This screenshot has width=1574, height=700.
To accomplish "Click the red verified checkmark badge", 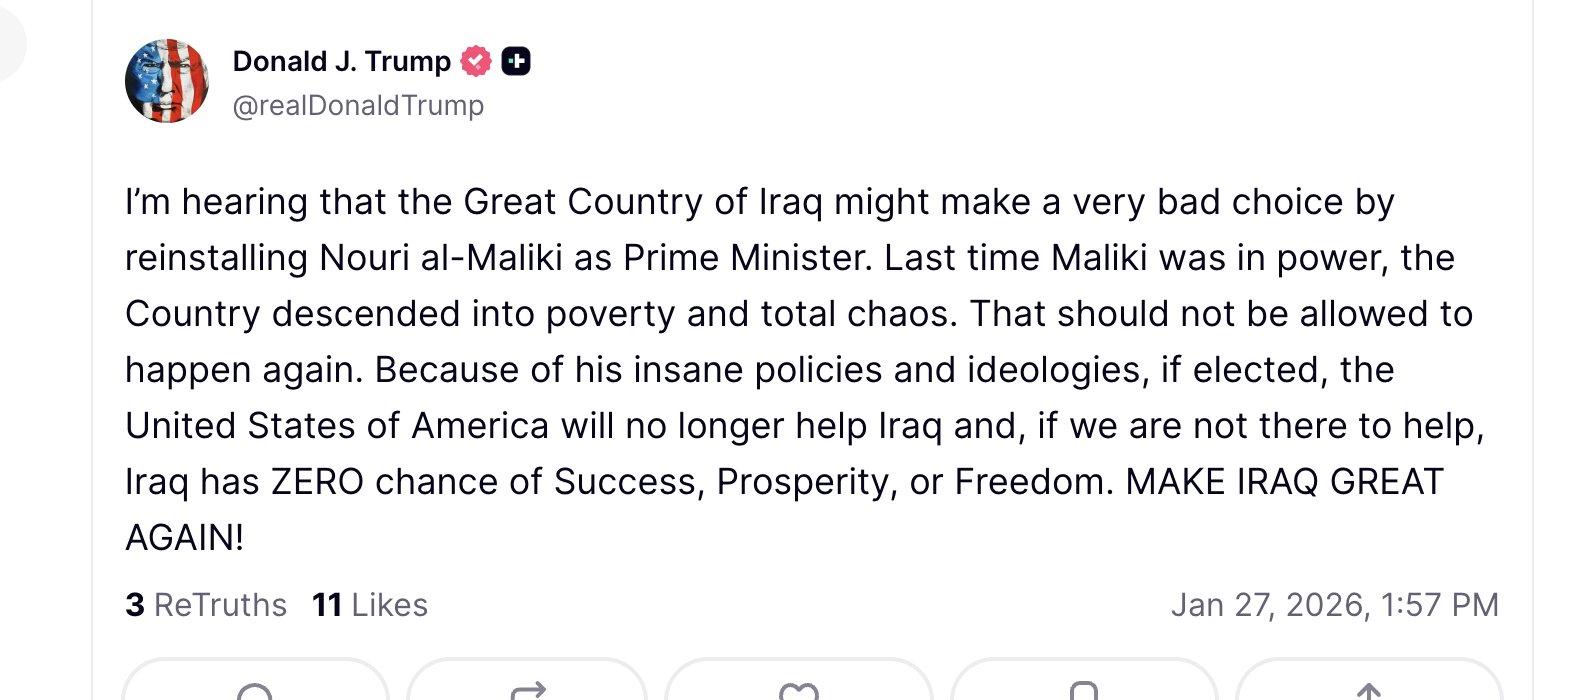I will 476,62.
